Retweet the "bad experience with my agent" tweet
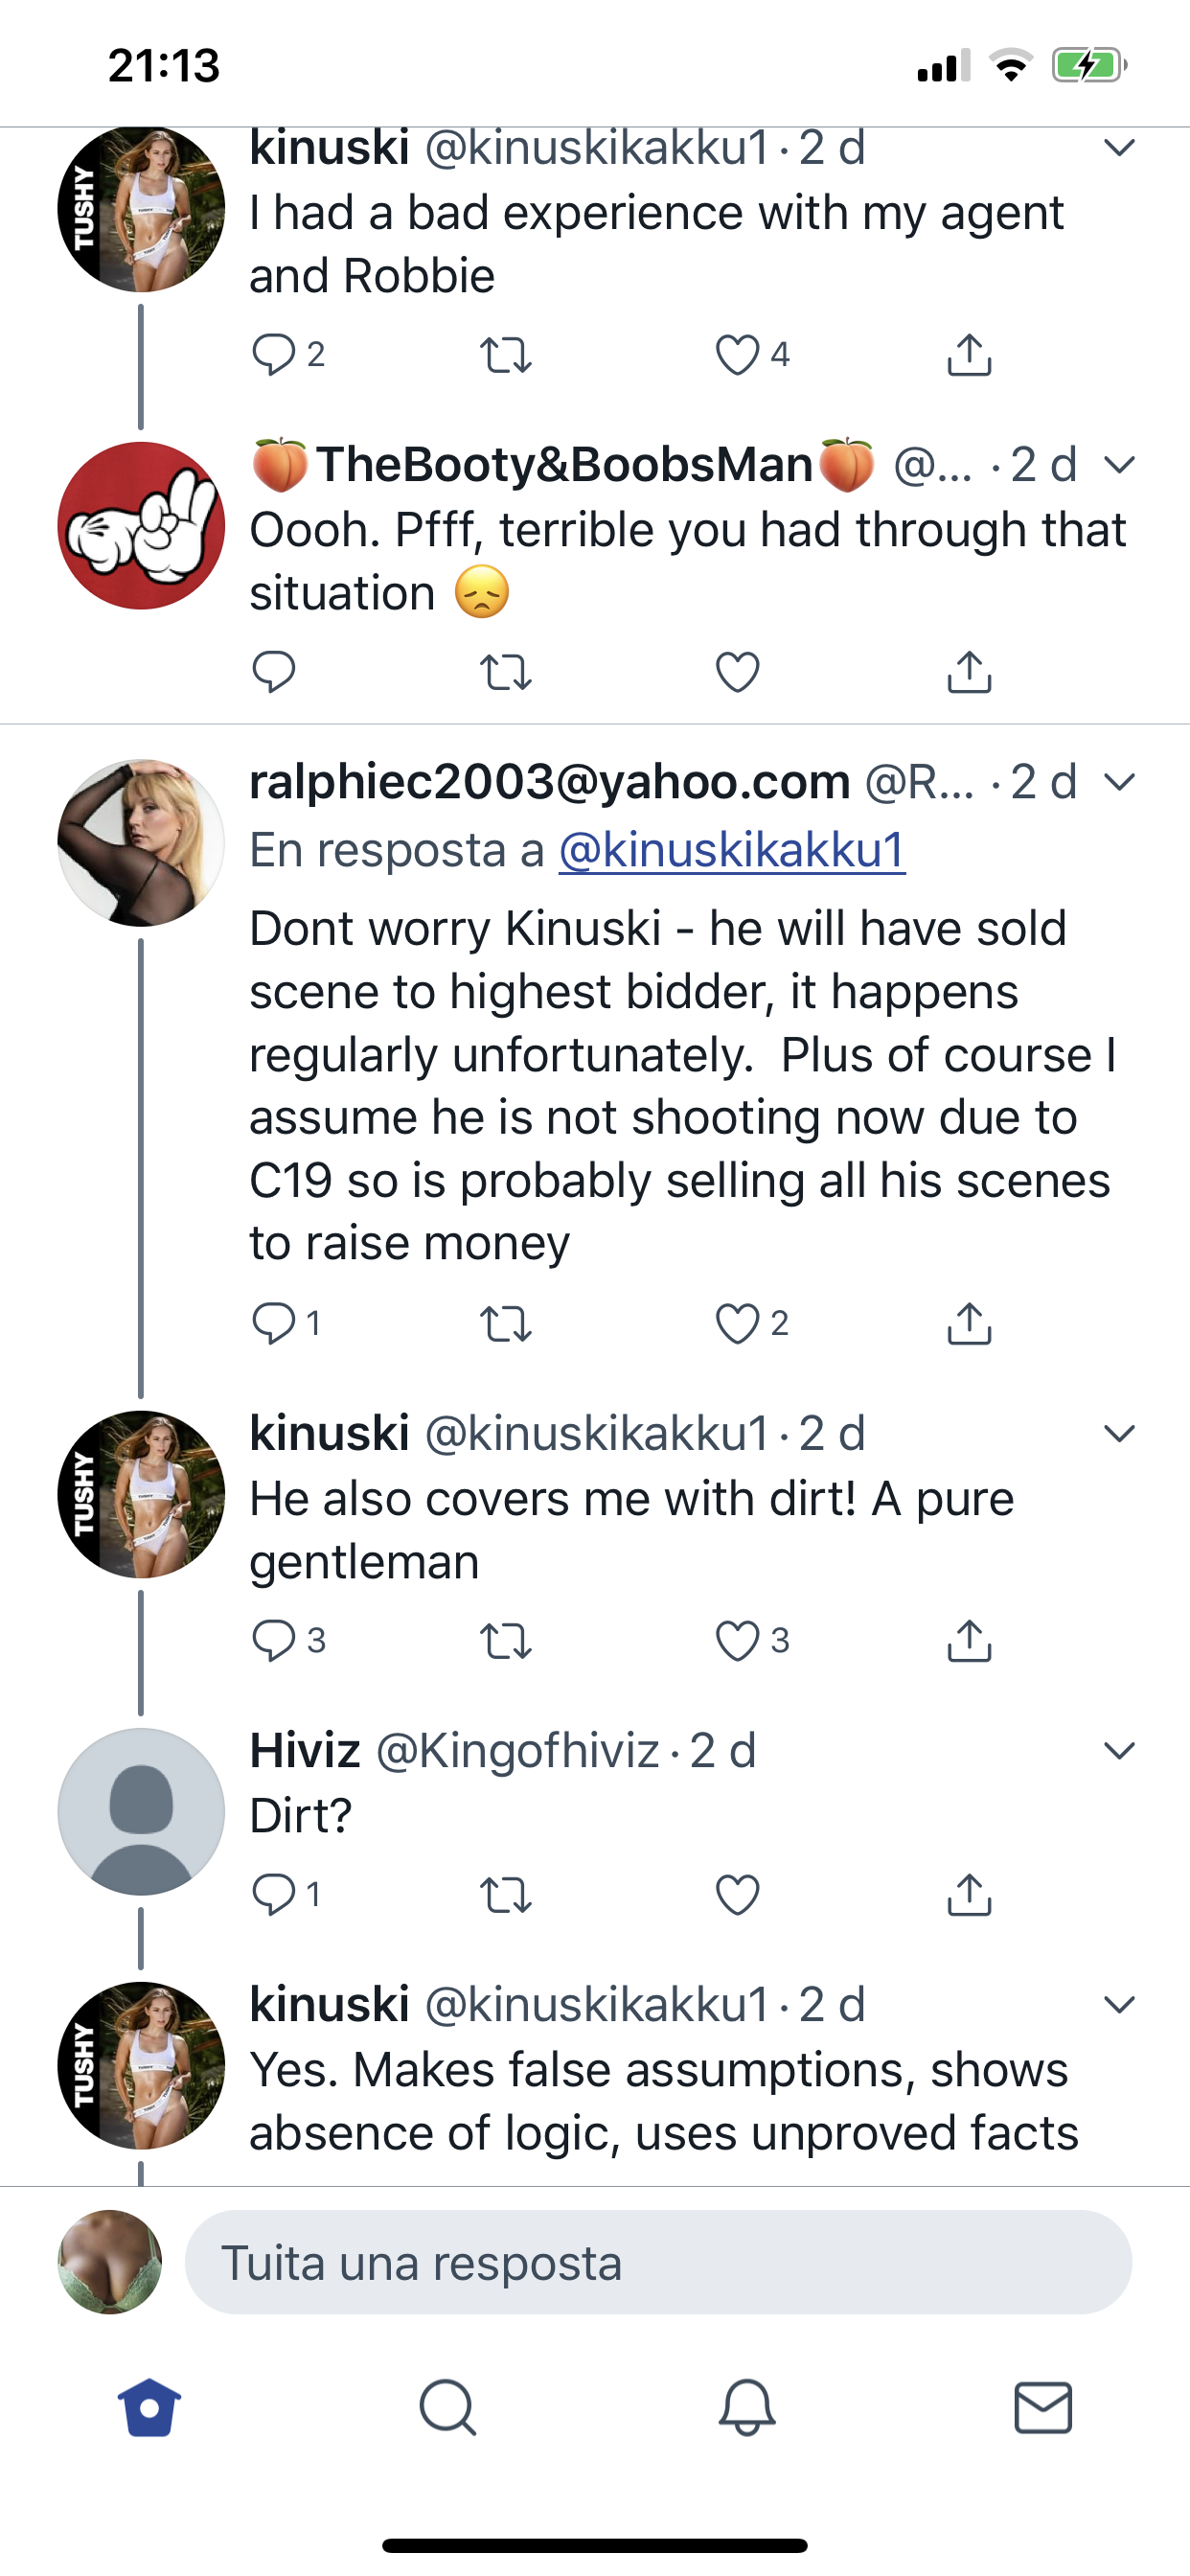The image size is (1190, 2576). click(x=505, y=355)
